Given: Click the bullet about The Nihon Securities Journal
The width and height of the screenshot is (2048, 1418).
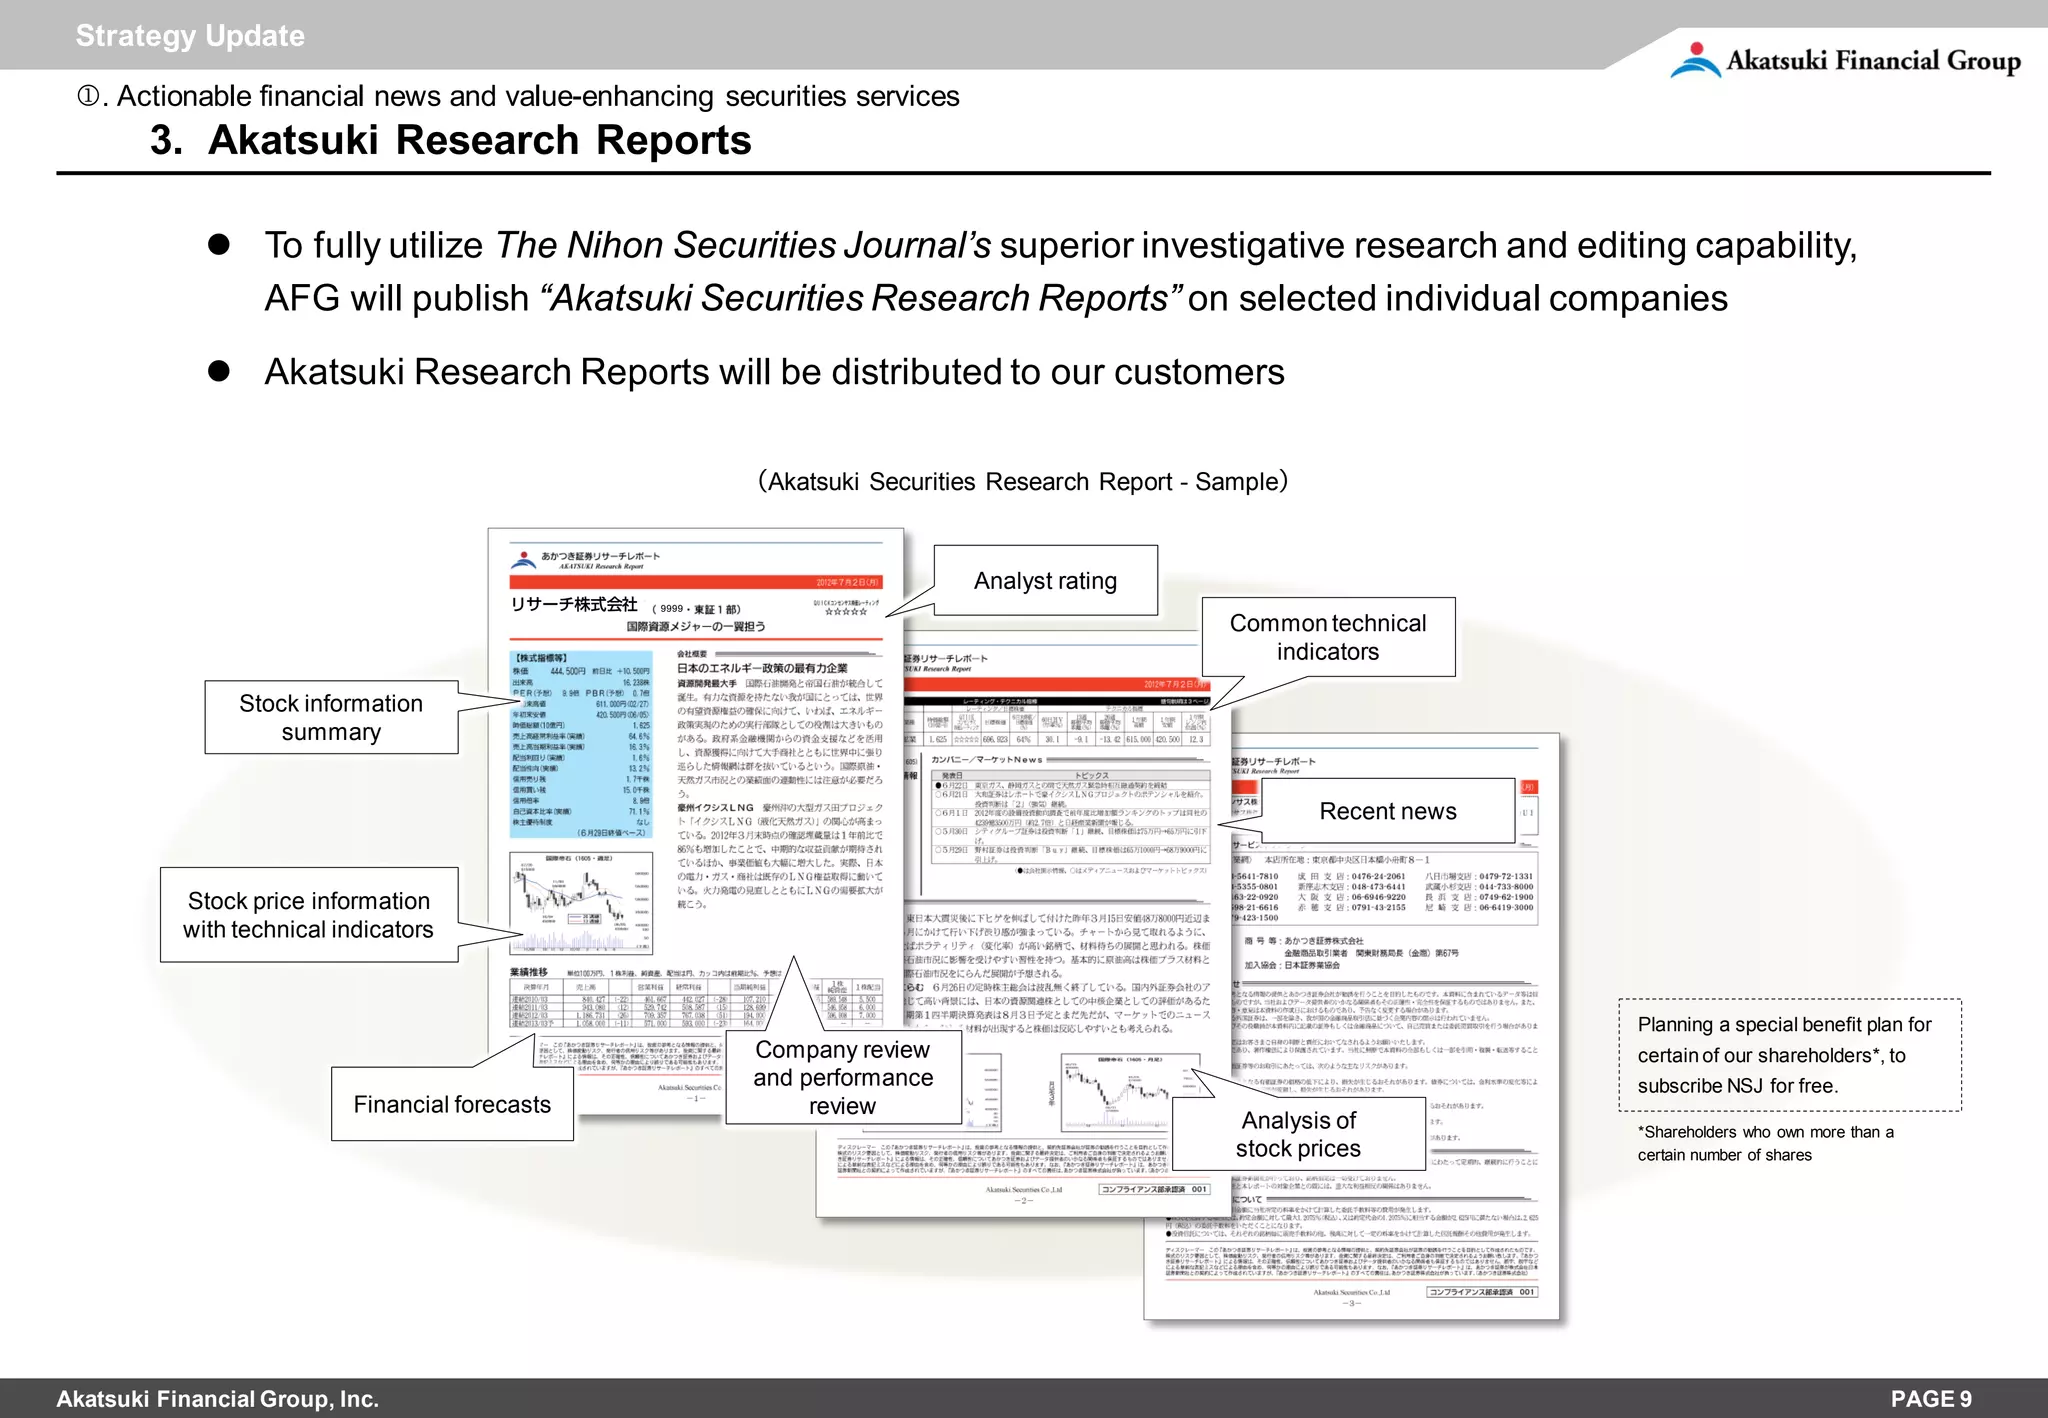Looking at the screenshot, I should [1060, 272].
